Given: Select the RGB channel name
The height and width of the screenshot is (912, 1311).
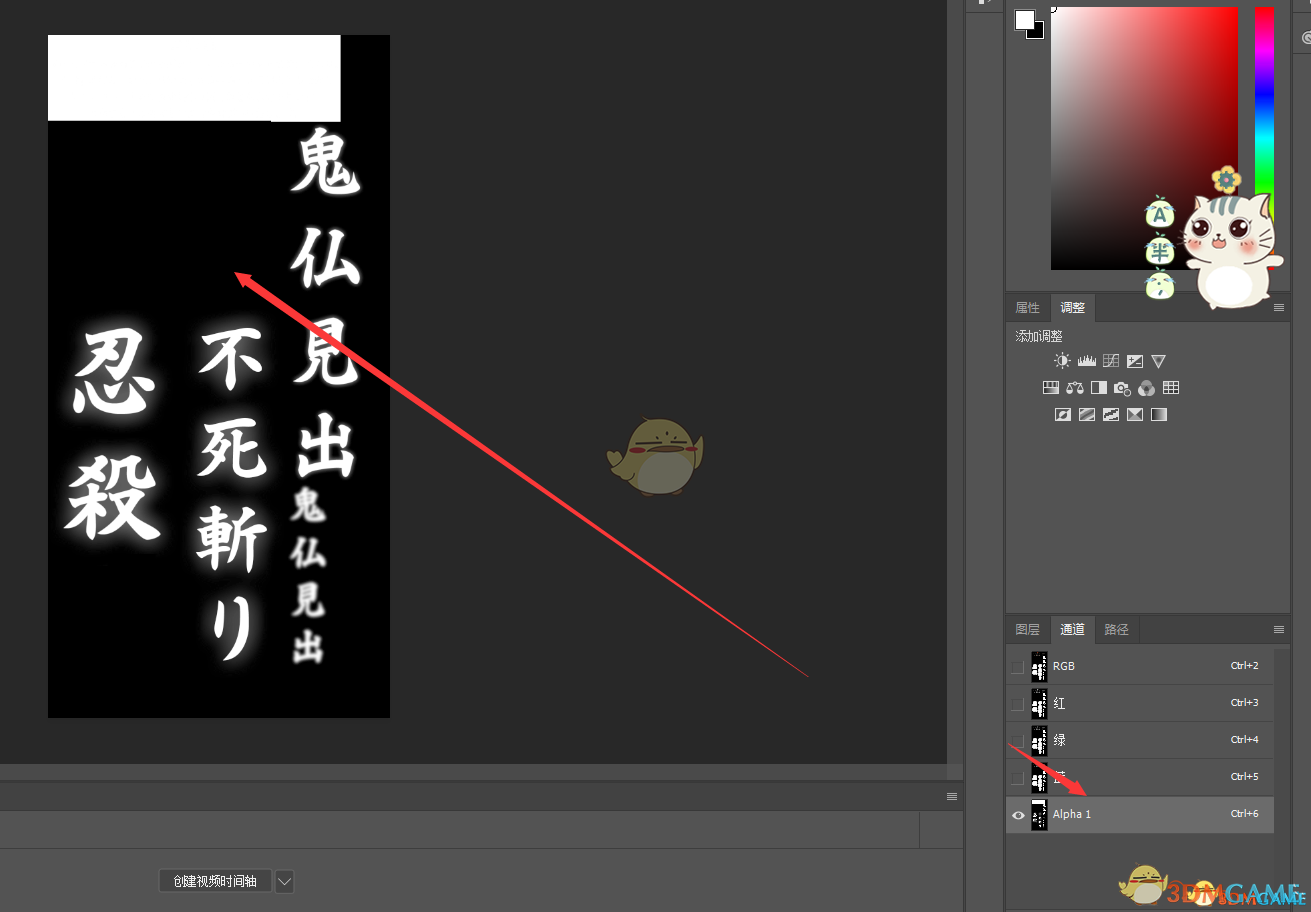Looking at the screenshot, I should point(1063,667).
